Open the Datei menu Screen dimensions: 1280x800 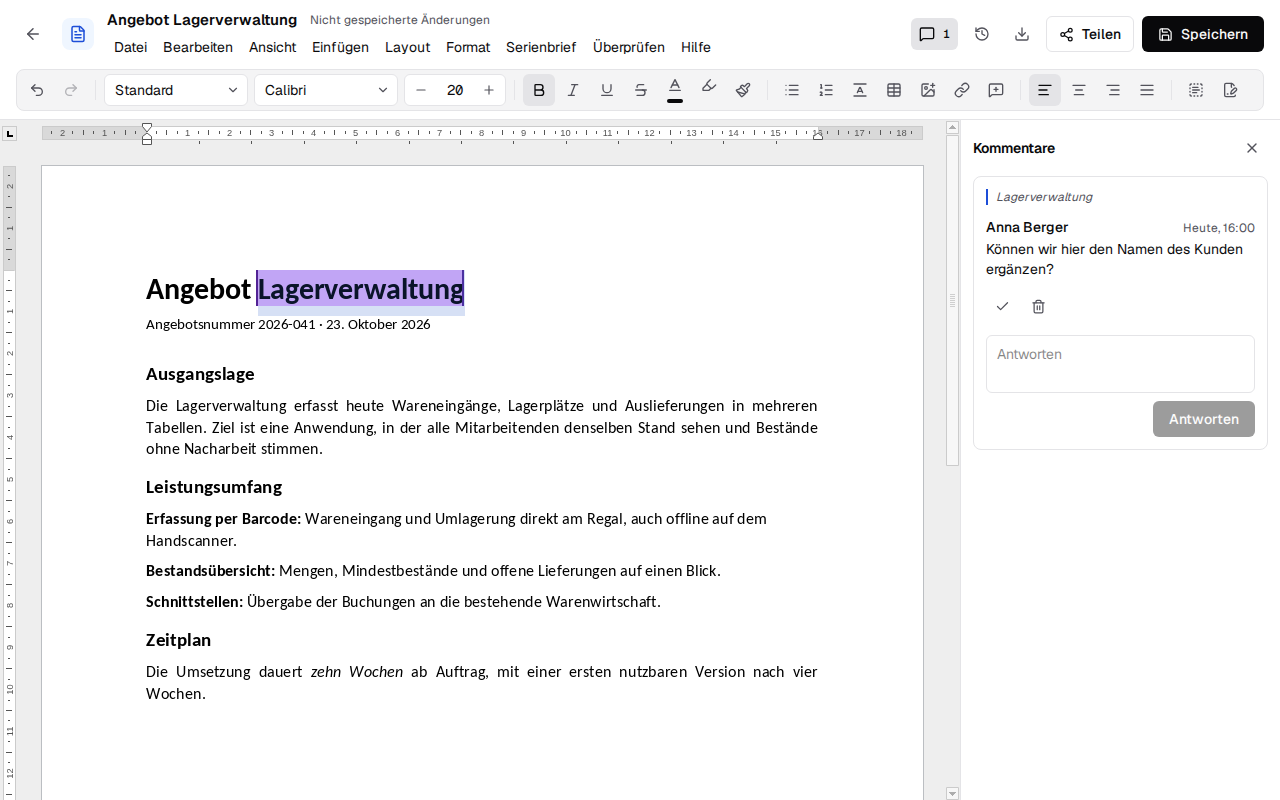[130, 47]
